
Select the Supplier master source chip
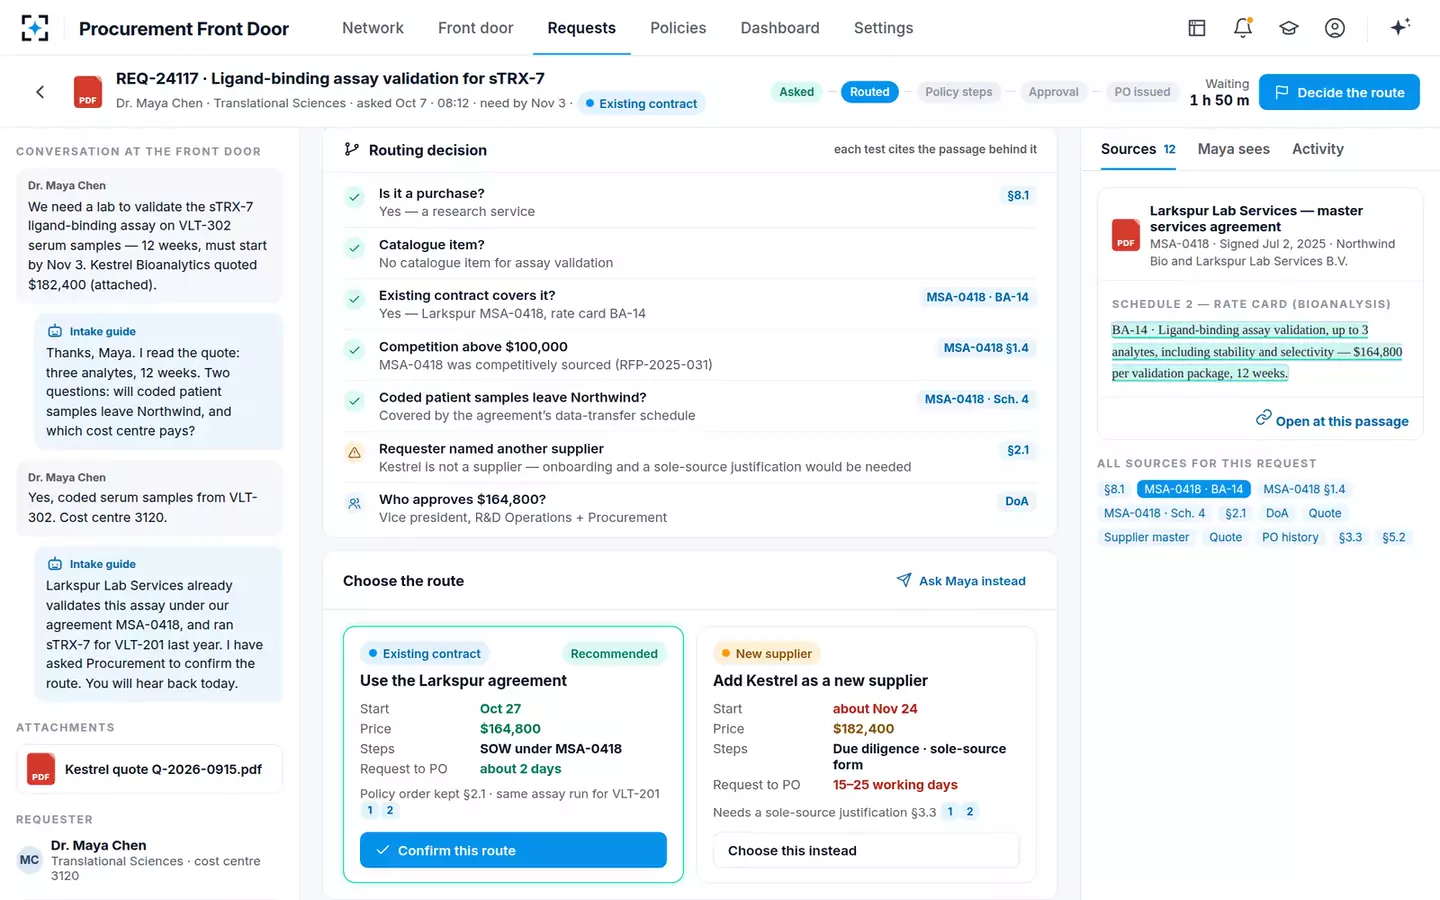pos(1146,537)
